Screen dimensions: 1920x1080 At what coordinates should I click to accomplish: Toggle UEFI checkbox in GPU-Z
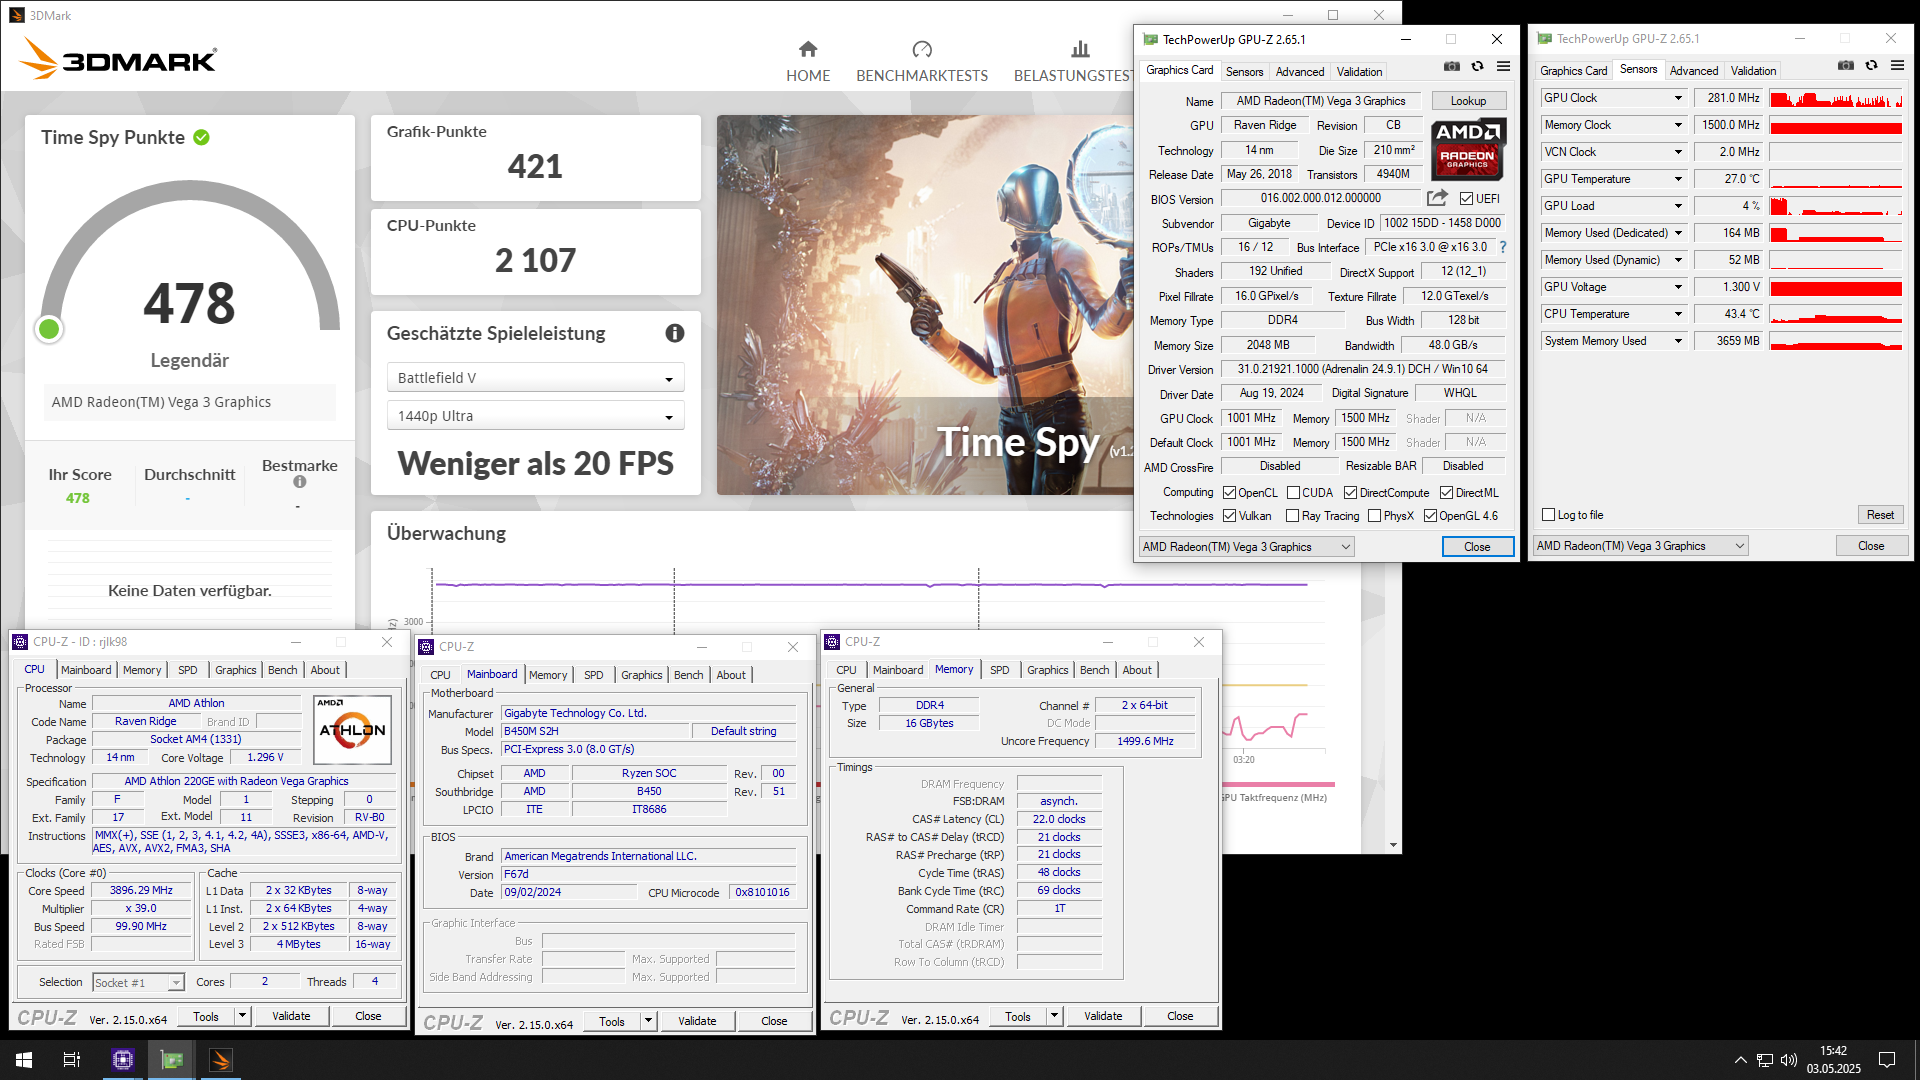[x=1466, y=199]
